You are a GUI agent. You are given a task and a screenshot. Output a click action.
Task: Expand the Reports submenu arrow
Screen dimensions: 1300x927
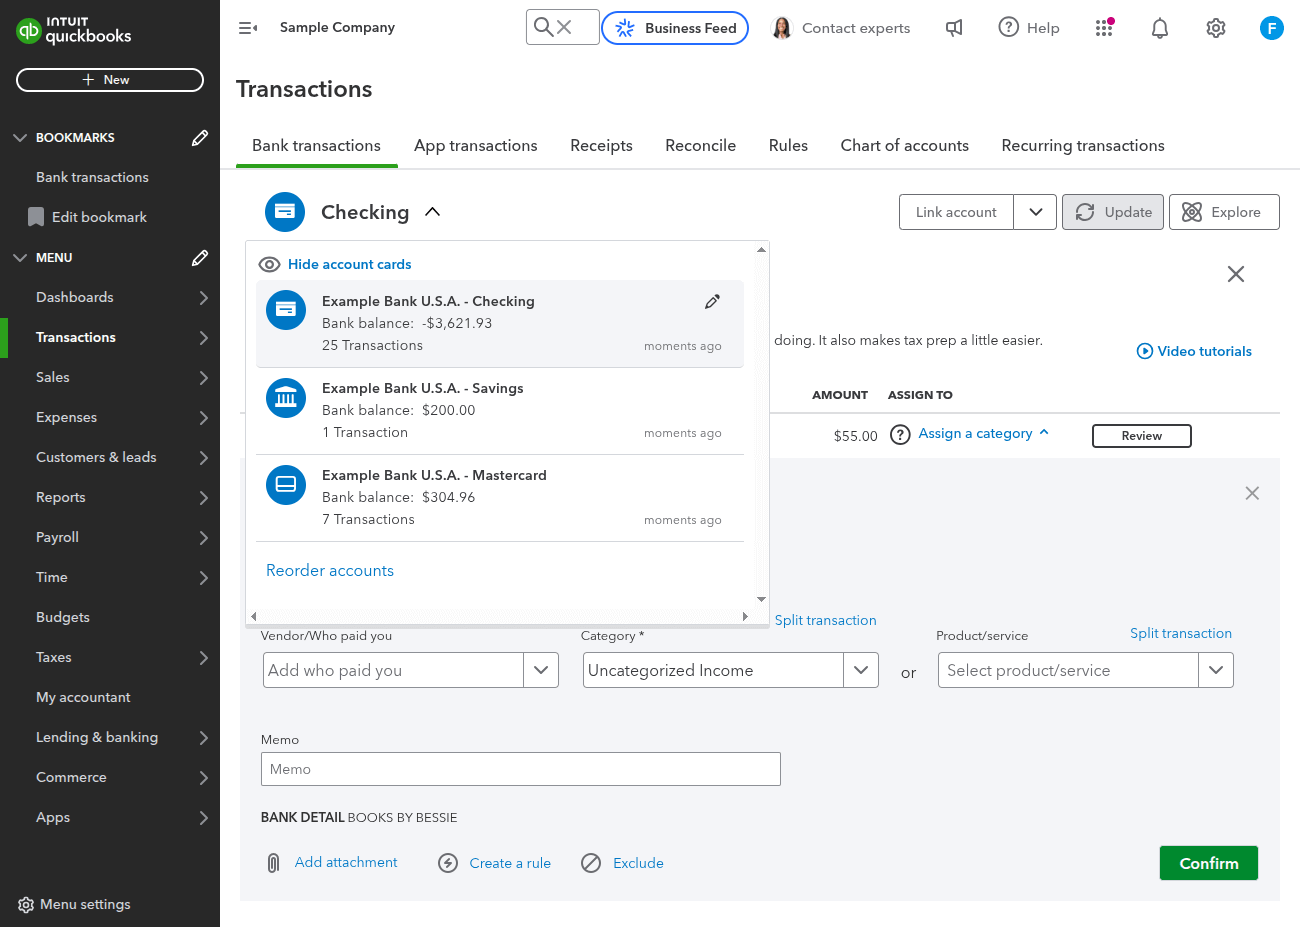click(x=203, y=497)
